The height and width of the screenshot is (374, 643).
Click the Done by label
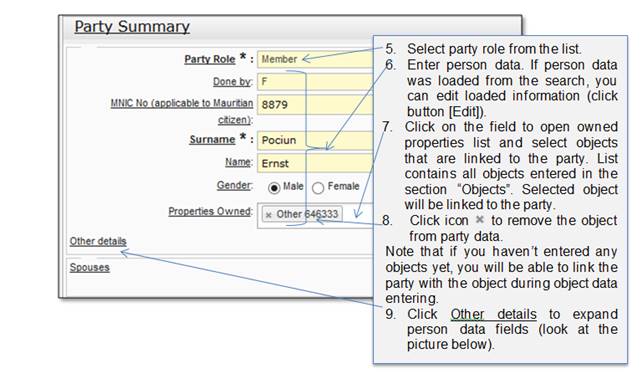tap(232, 82)
